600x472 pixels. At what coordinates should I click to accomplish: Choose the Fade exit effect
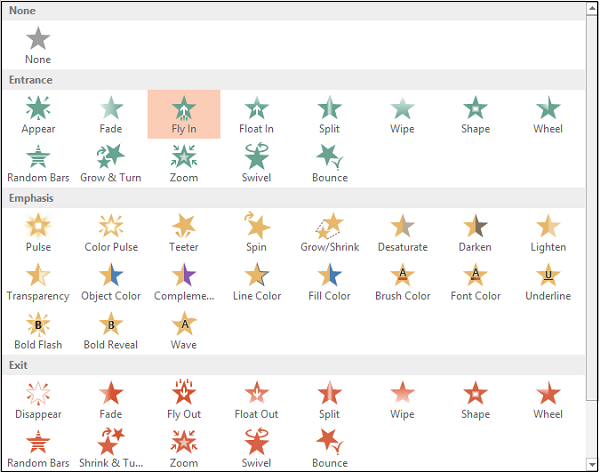tap(111, 400)
